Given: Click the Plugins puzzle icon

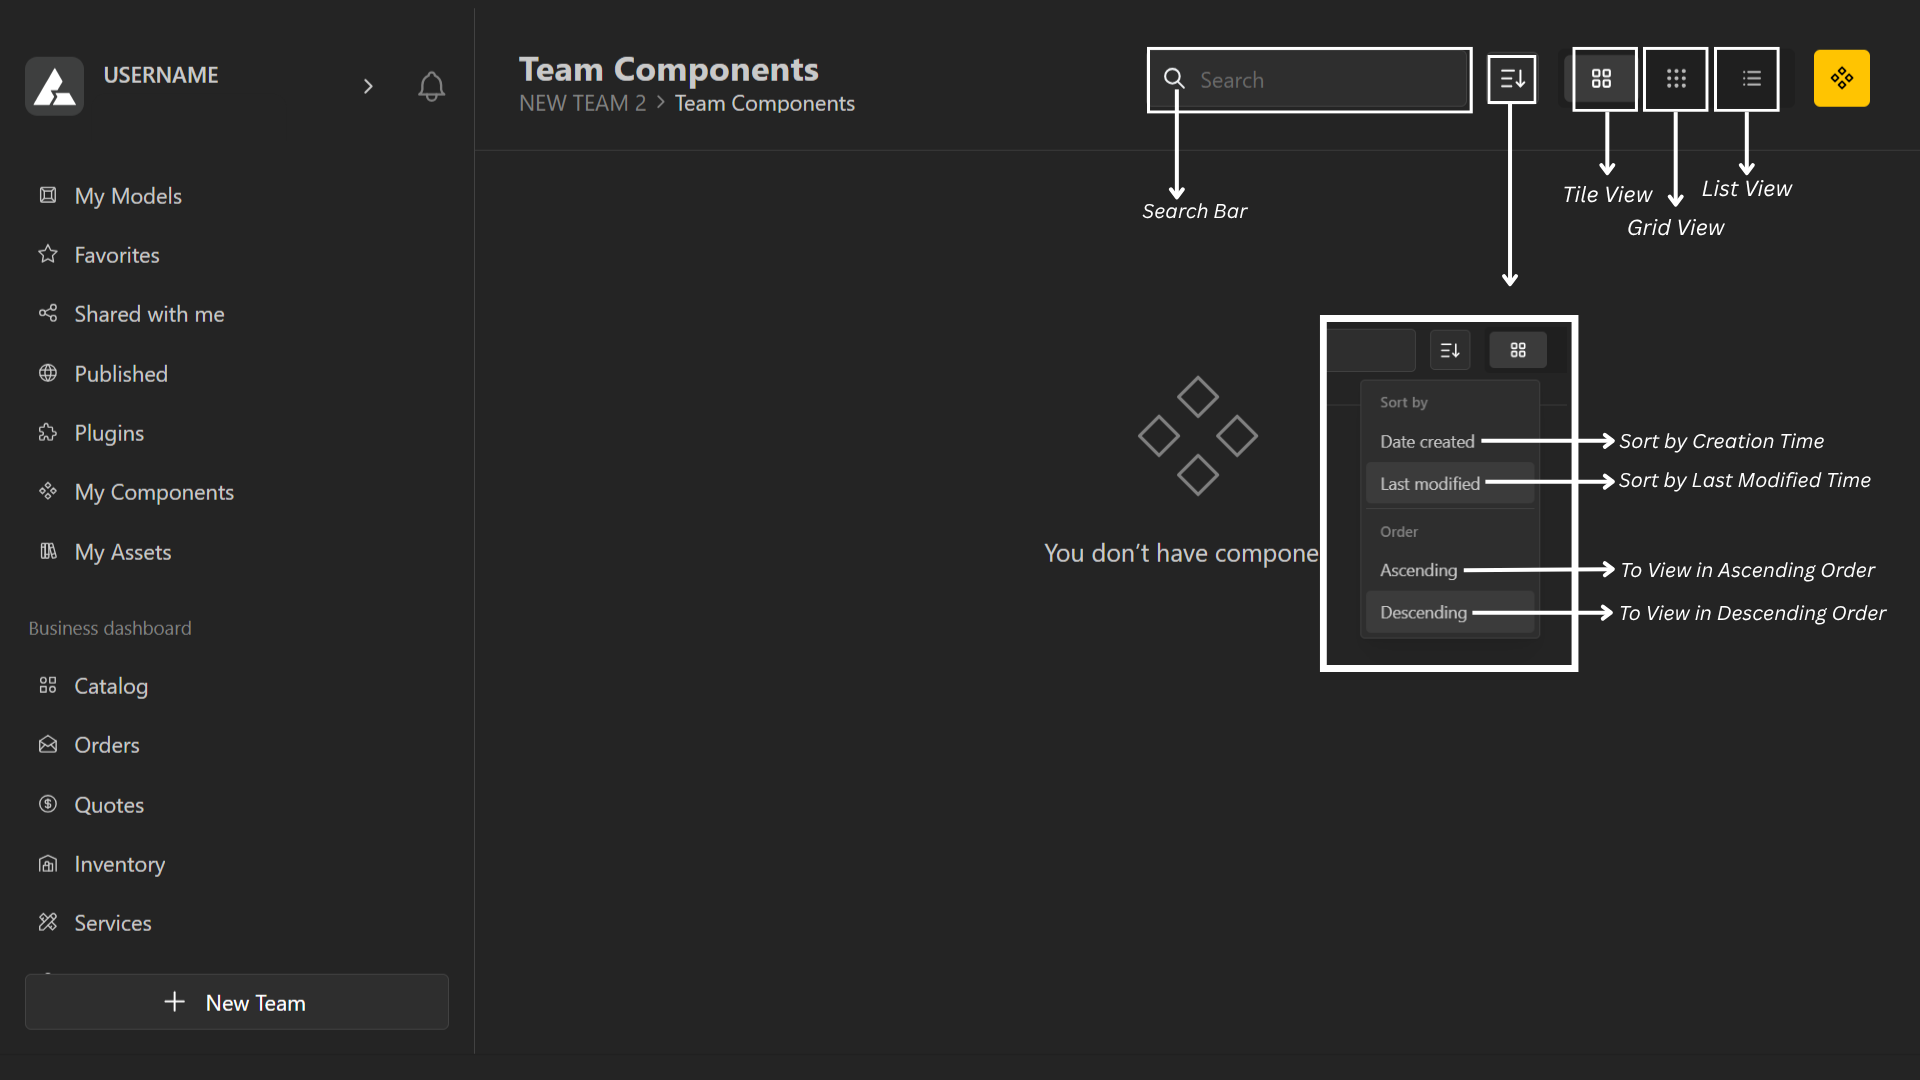Looking at the screenshot, I should [48, 433].
